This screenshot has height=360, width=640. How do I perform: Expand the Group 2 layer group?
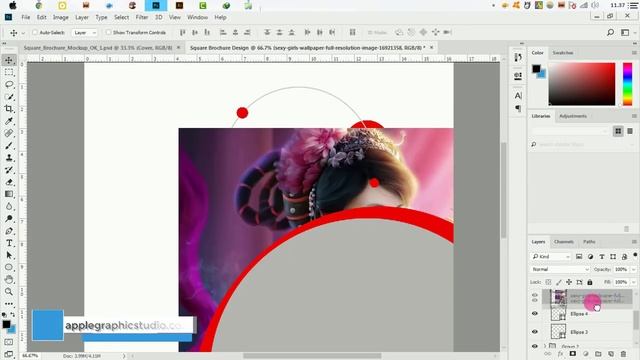coord(545,346)
